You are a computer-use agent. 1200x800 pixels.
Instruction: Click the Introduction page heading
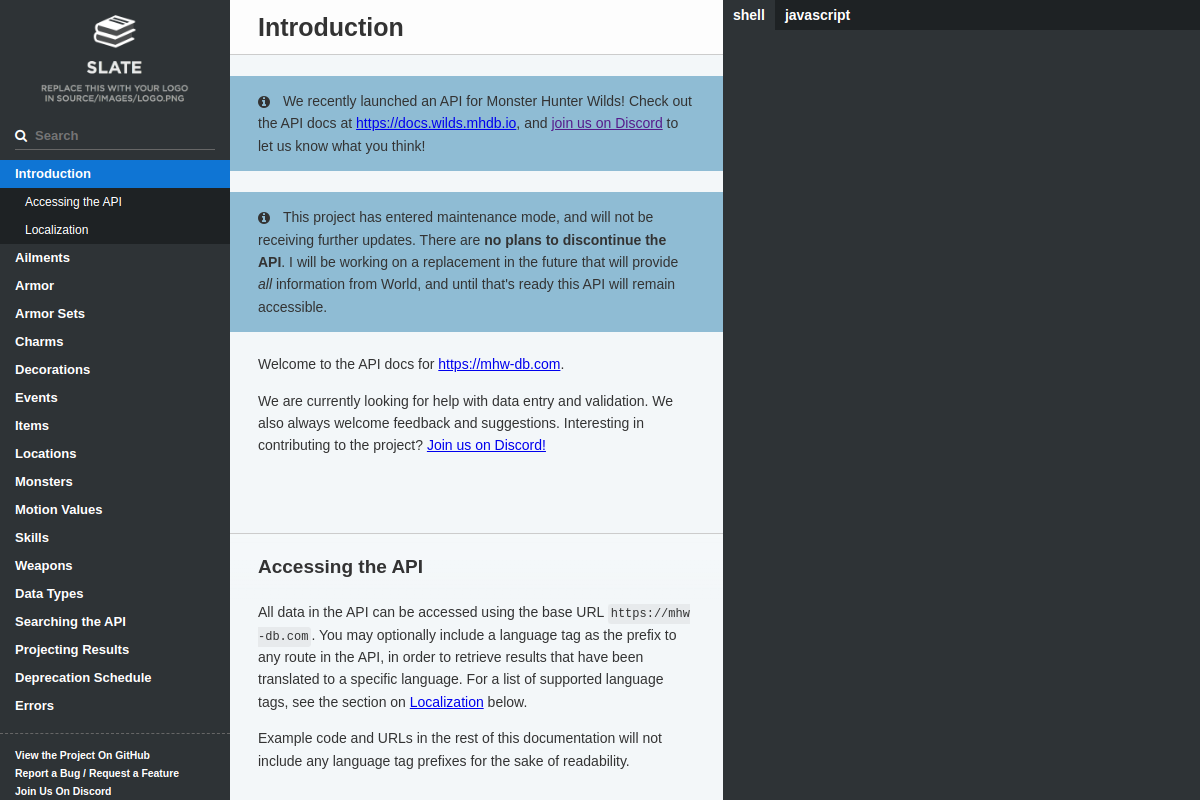coord(331,27)
